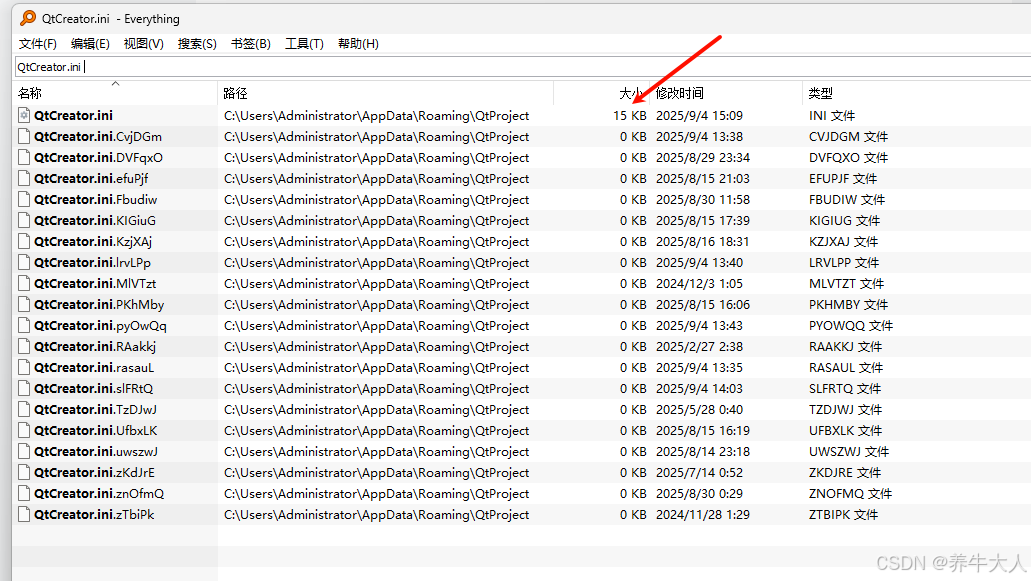Sort results by the 名称 column header

(115, 93)
